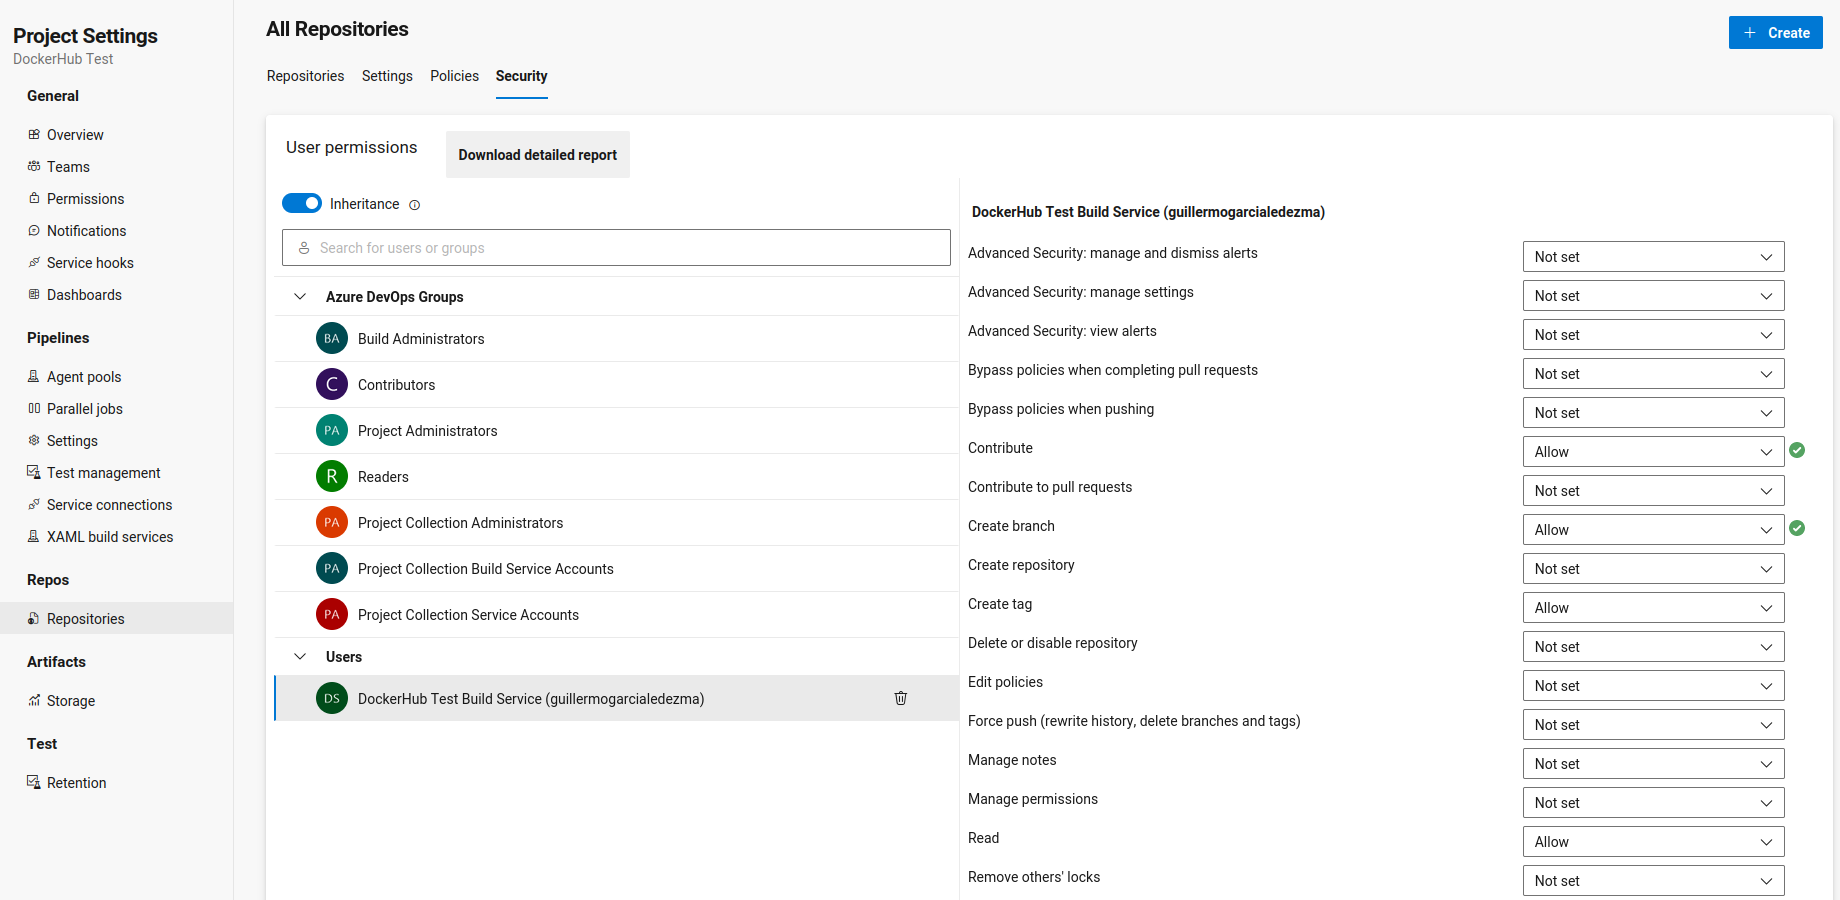
Task: Click the Agent pools sidebar icon
Action: click(x=34, y=377)
